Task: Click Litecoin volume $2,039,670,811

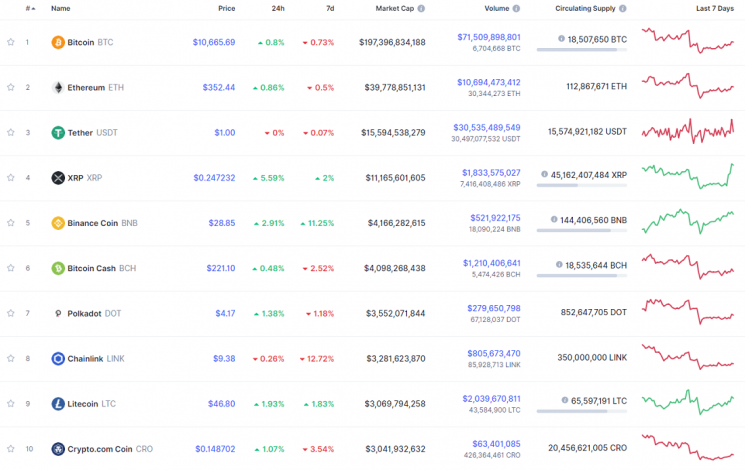Action: click(491, 399)
